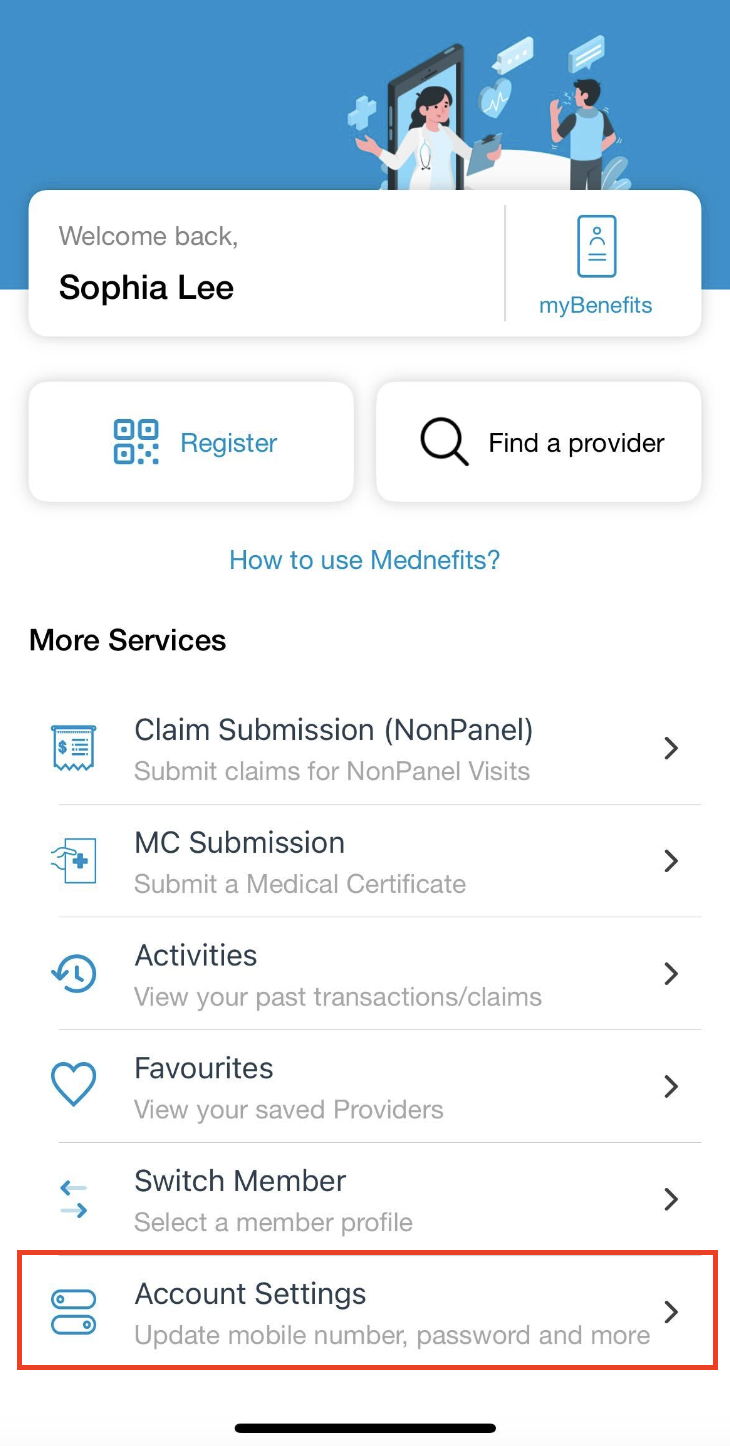Viewport: 730px width, 1446px height.
Task: Tap the Claim Submission receipt icon
Action: [x=73, y=748]
